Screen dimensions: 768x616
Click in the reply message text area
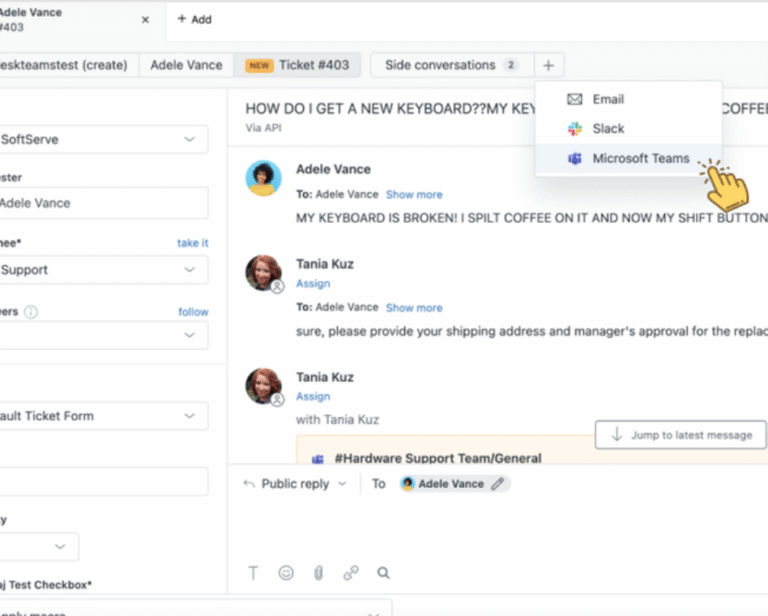[x=498, y=529]
